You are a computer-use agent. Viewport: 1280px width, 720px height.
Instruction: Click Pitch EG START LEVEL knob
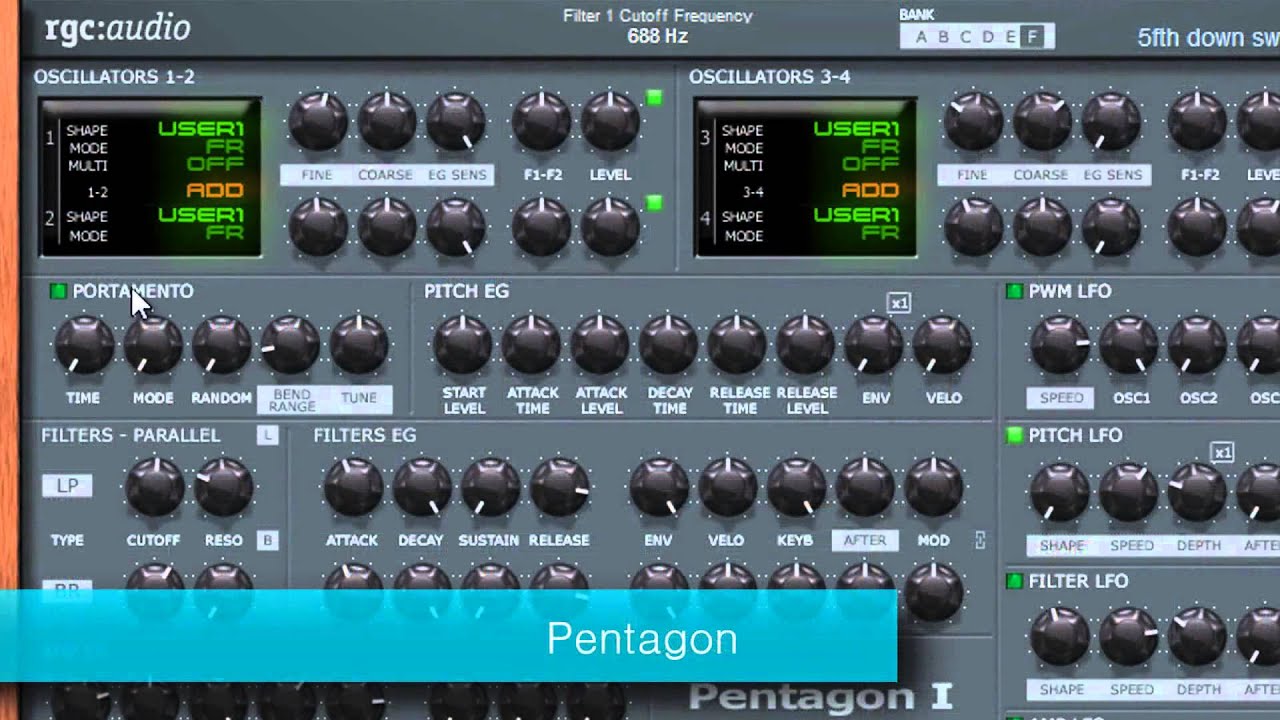(x=463, y=345)
